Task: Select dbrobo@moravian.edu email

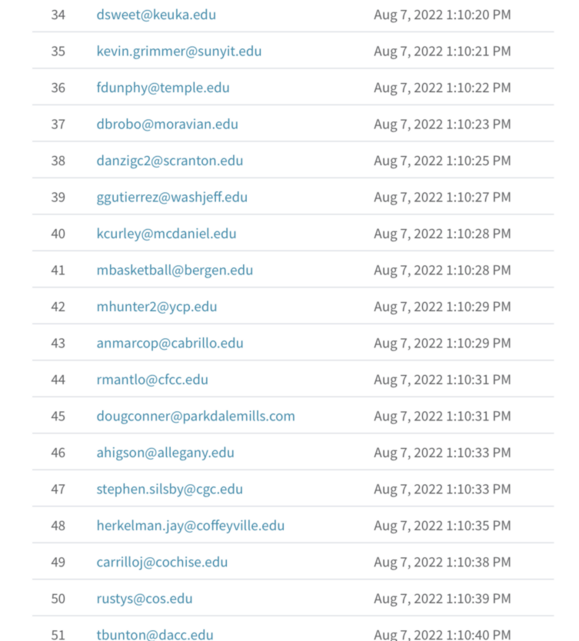Action: 167,124
